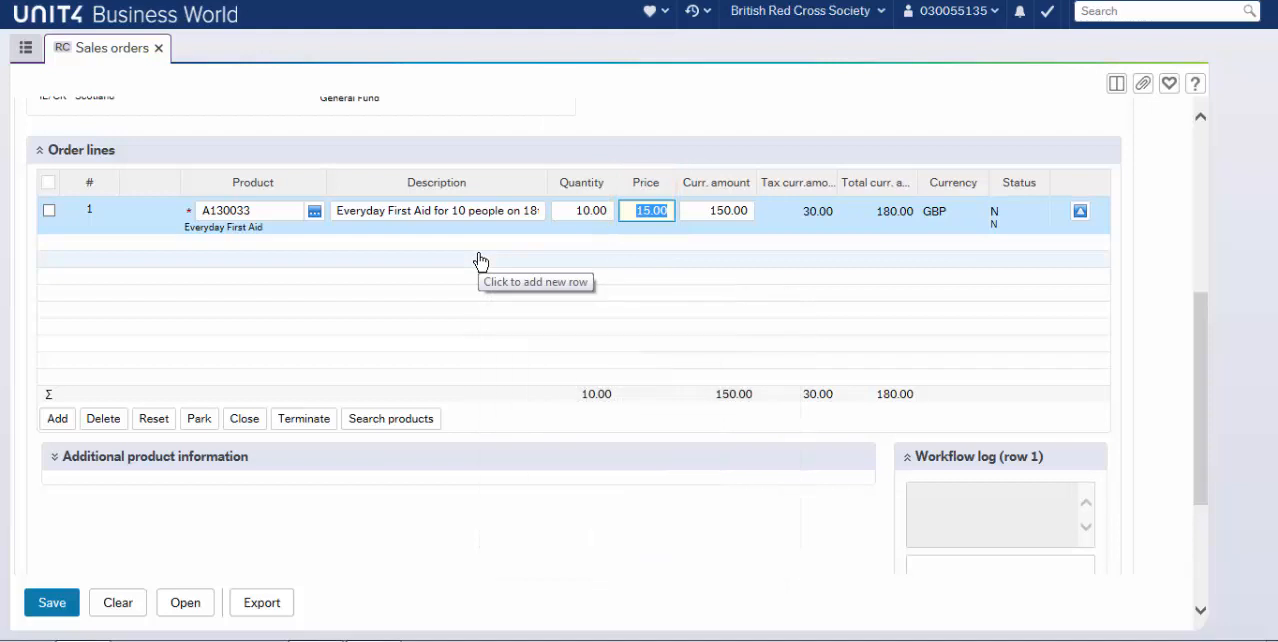The height and width of the screenshot is (642, 1278).
Task: Toggle the split view layout icon
Action: coord(1117,84)
